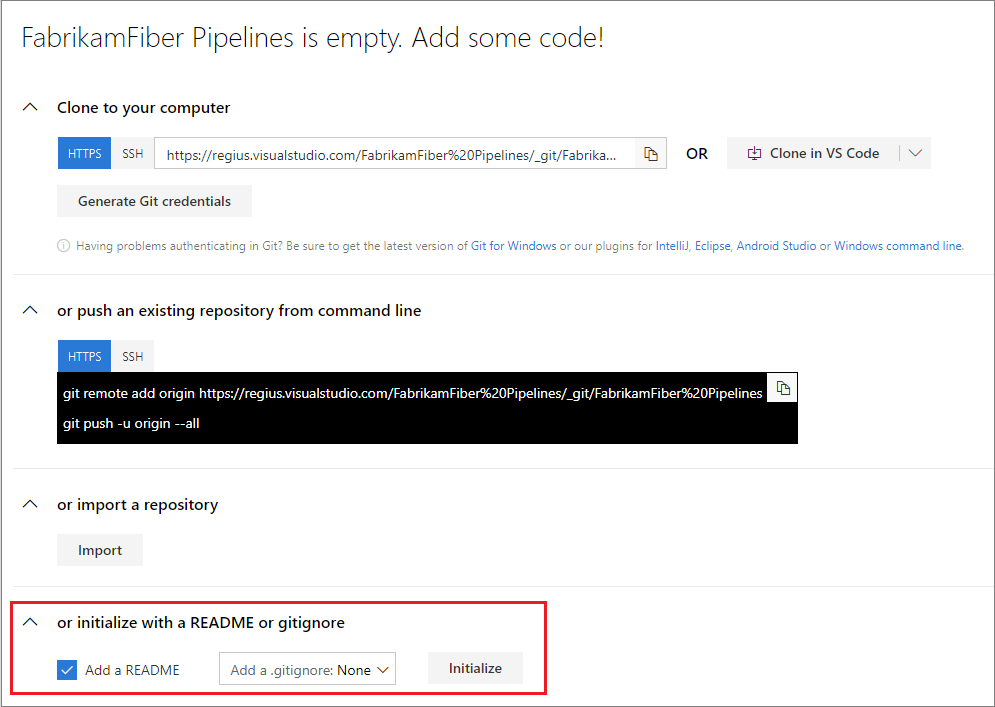Click the clone URL text field

[398, 155]
